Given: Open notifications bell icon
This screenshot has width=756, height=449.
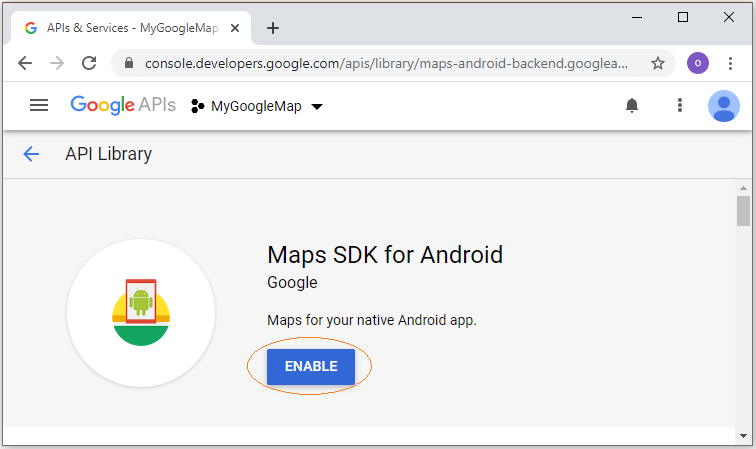Looking at the screenshot, I should (632, 105).
